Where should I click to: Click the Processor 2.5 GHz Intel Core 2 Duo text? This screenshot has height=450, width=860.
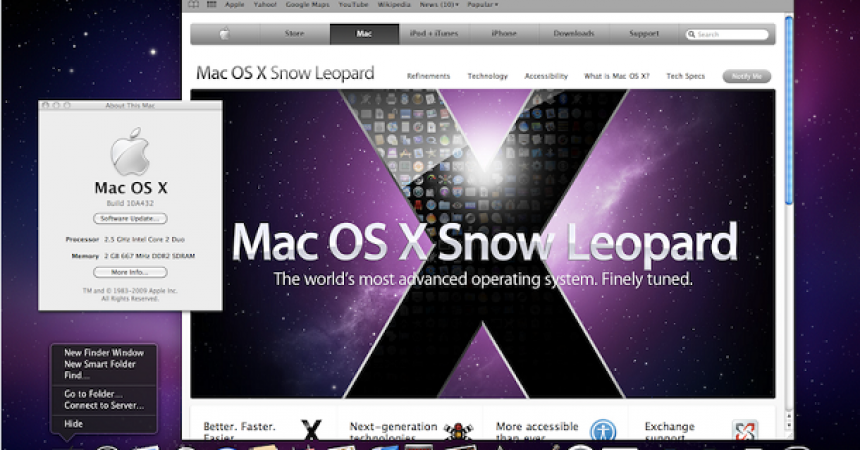(125, 240)
